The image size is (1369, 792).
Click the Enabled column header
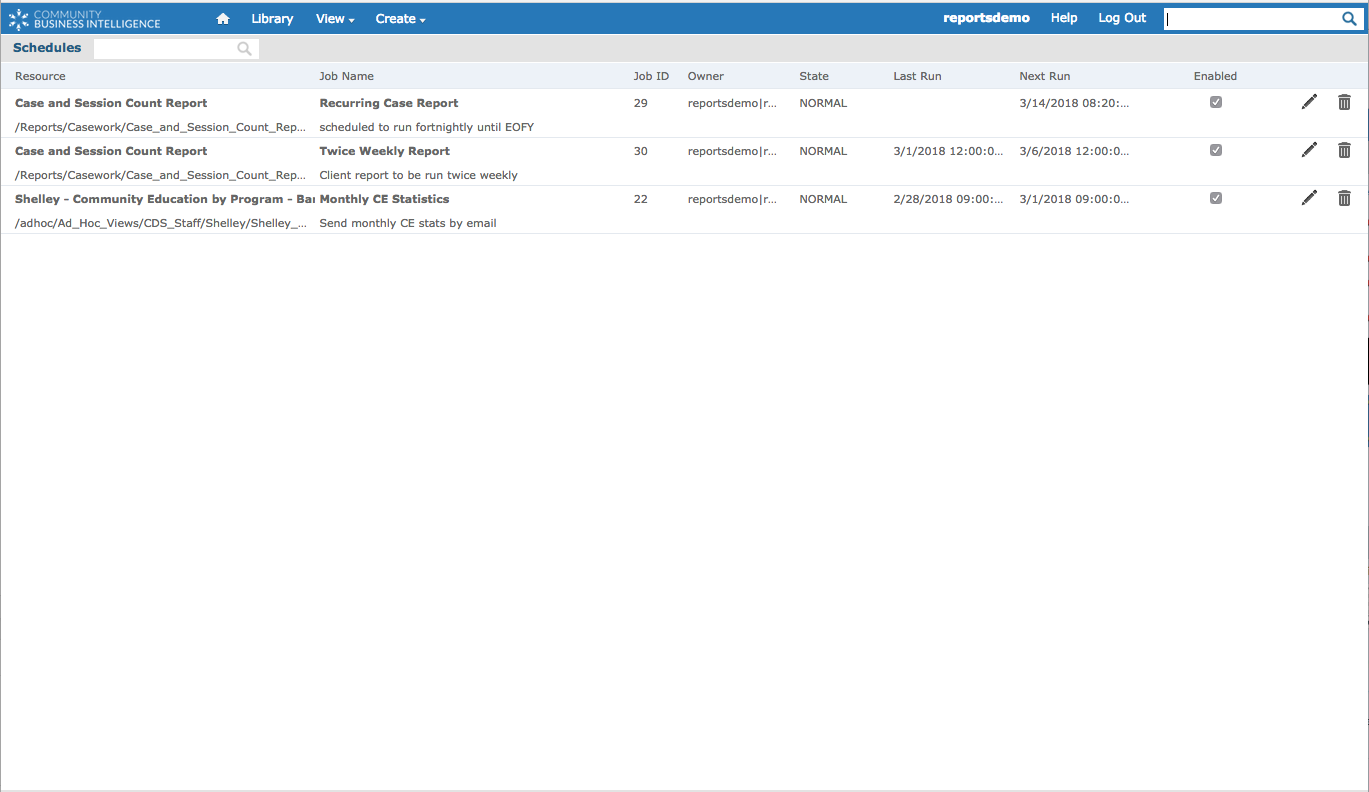1215,76
